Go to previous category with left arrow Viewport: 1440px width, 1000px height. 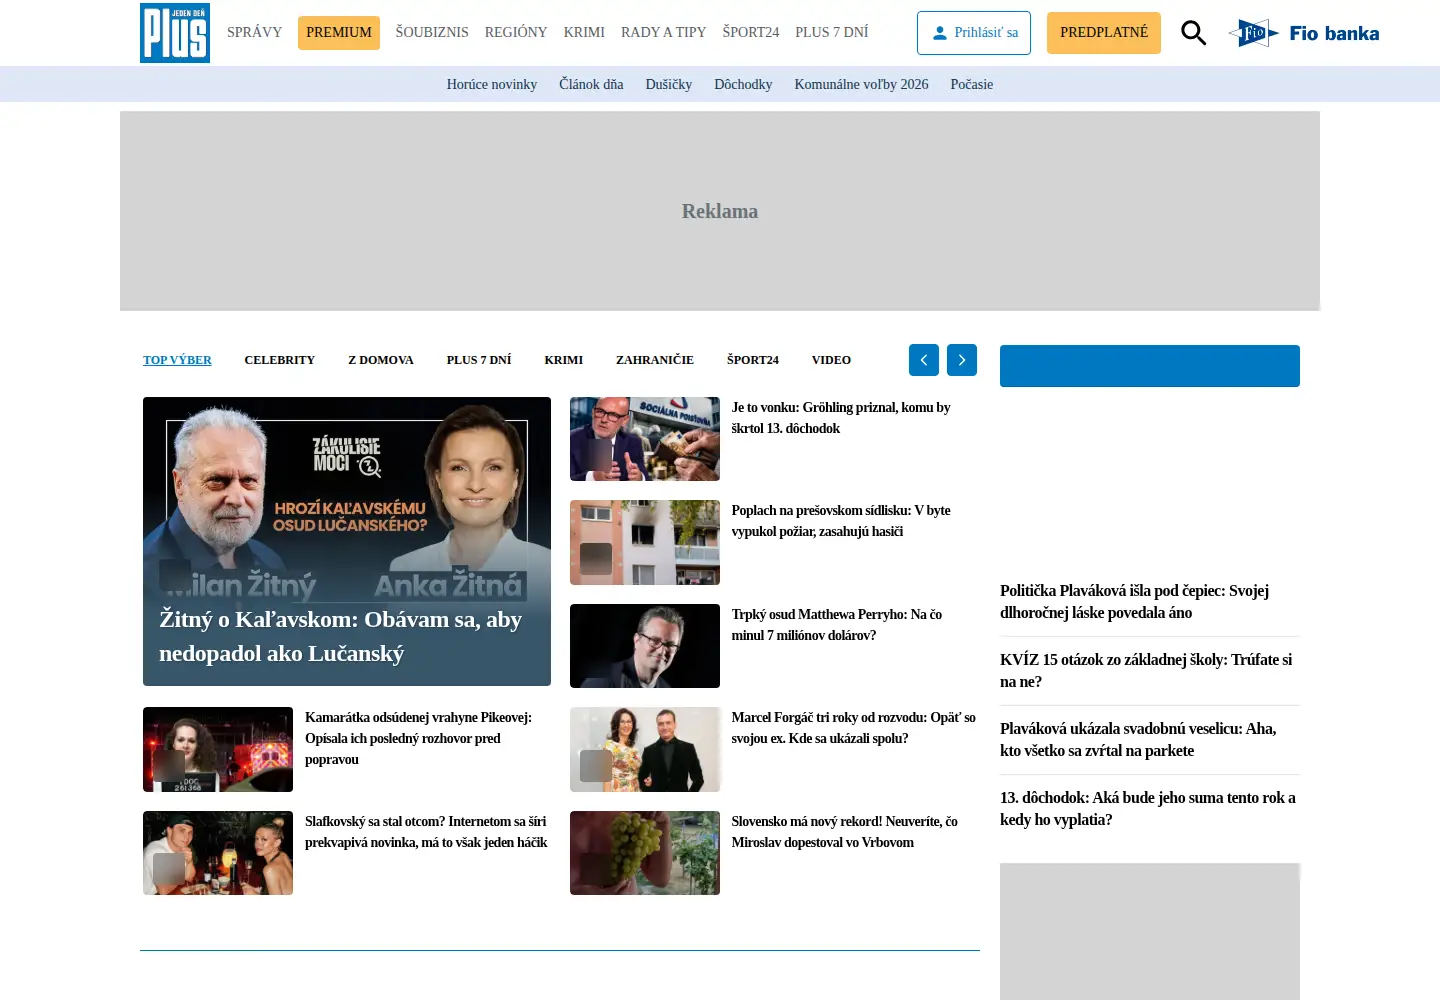click(x=924, y=360)
